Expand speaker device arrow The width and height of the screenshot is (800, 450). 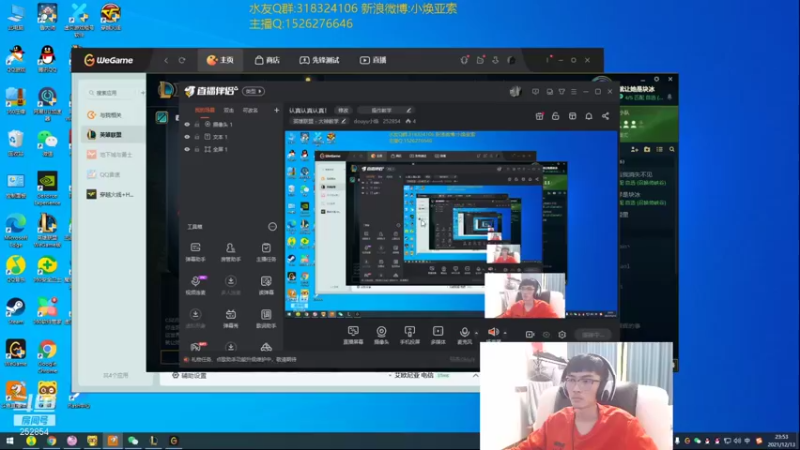505,333
